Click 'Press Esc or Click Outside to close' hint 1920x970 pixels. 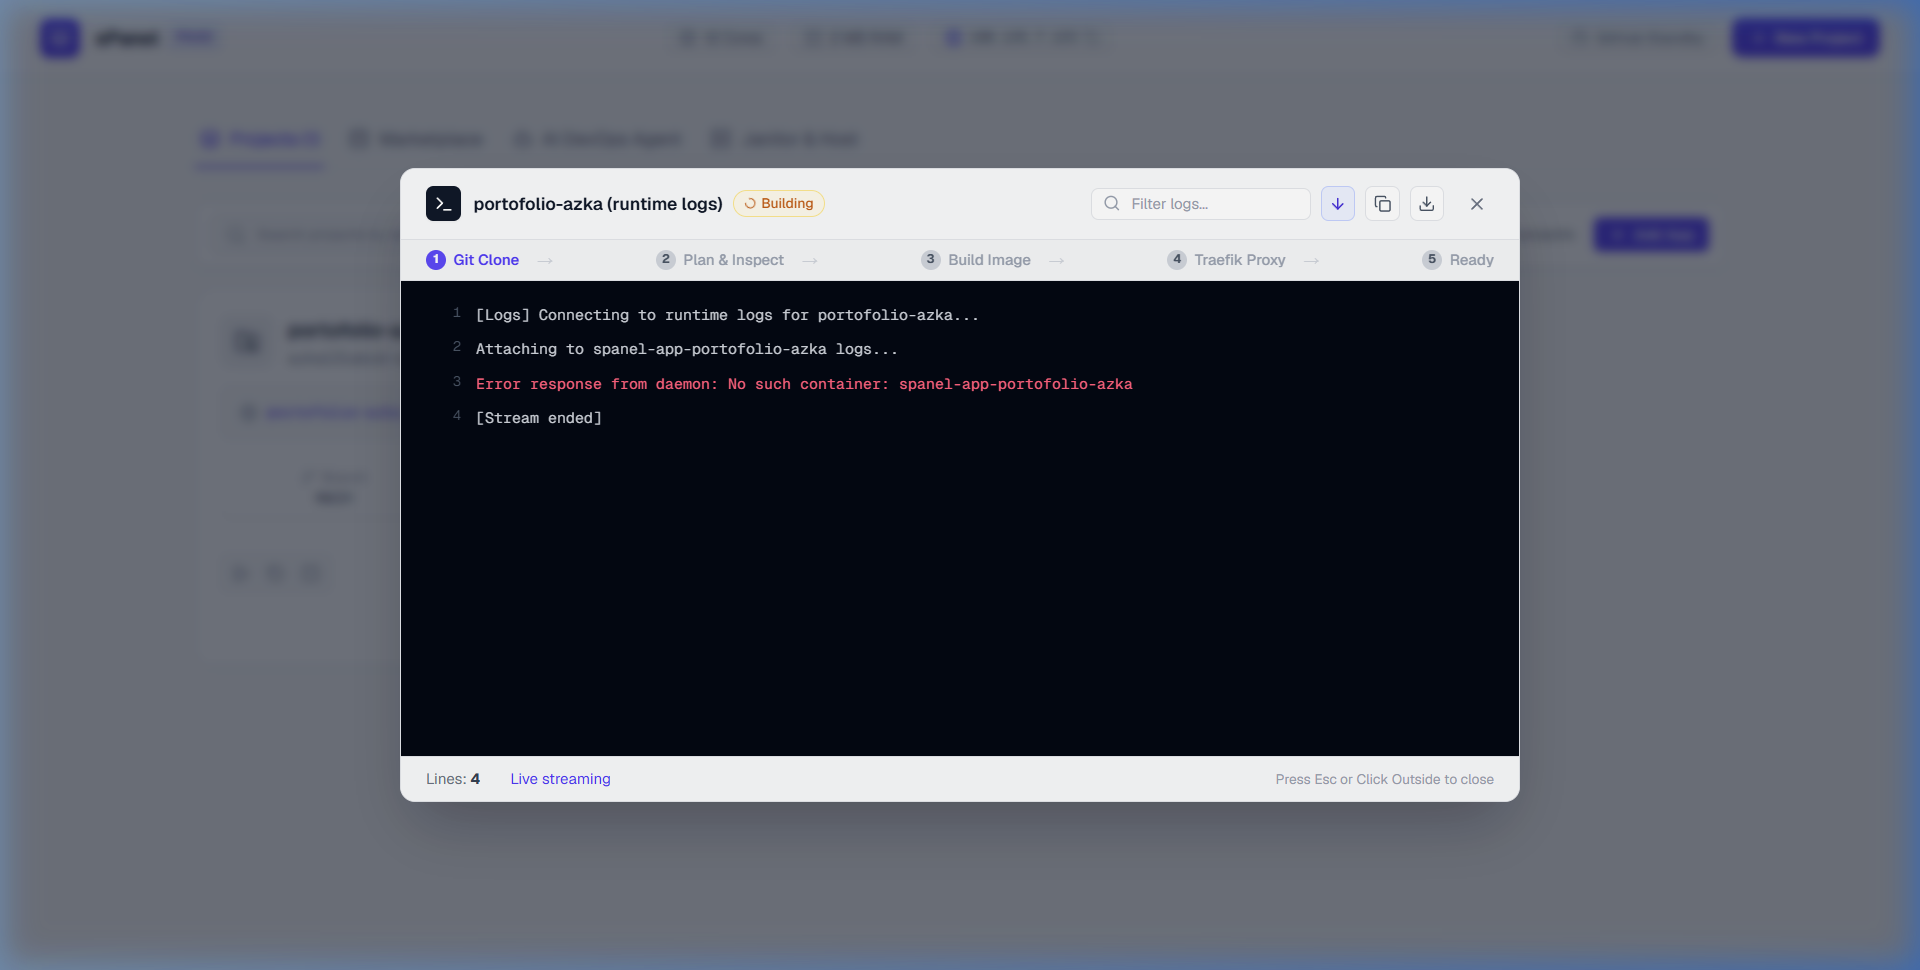[x=1384, y=779]
